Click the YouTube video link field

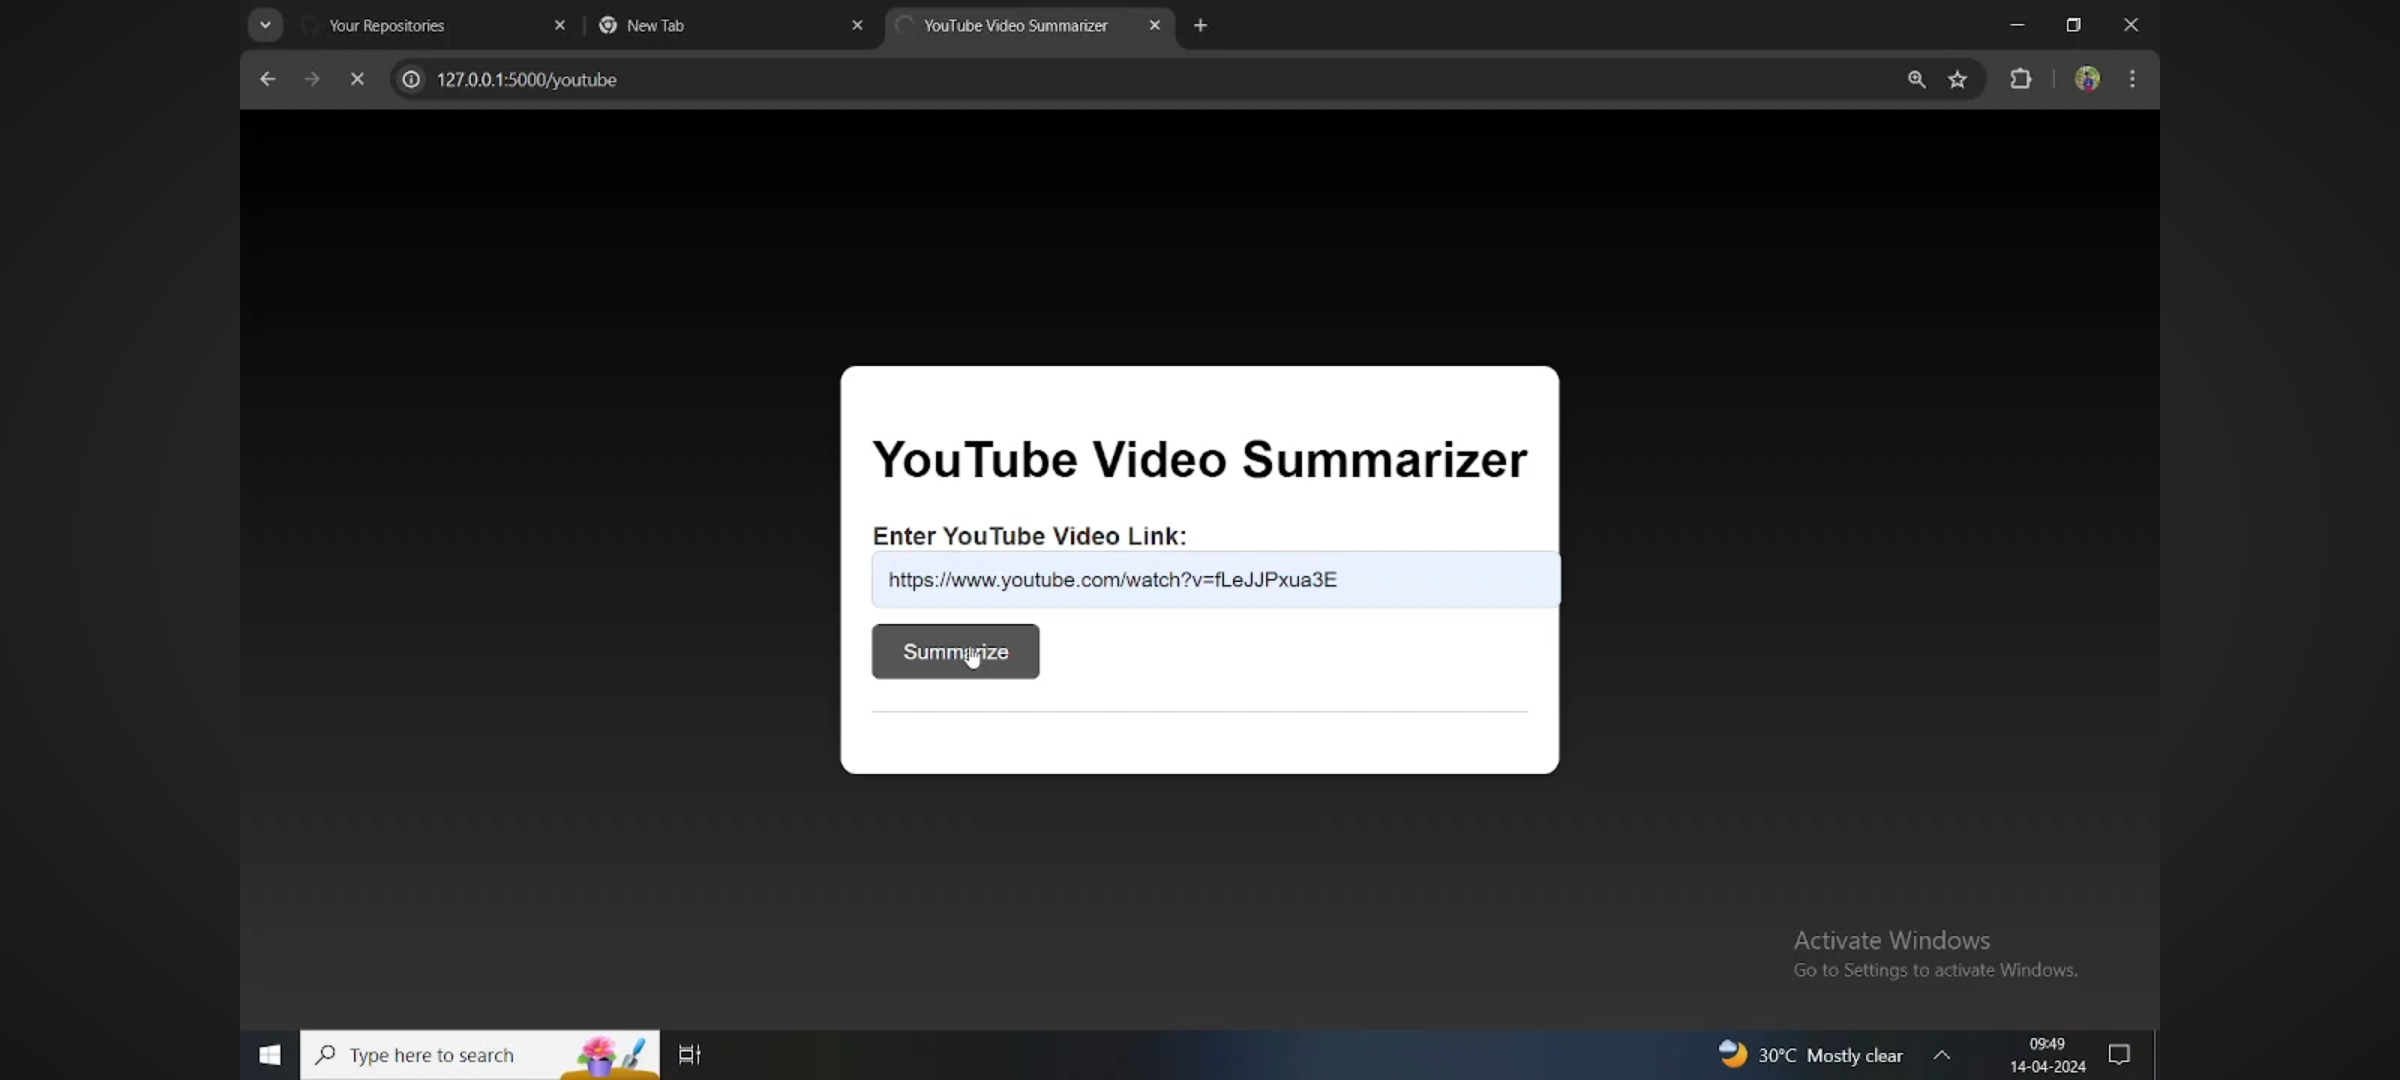(1215, 580)
